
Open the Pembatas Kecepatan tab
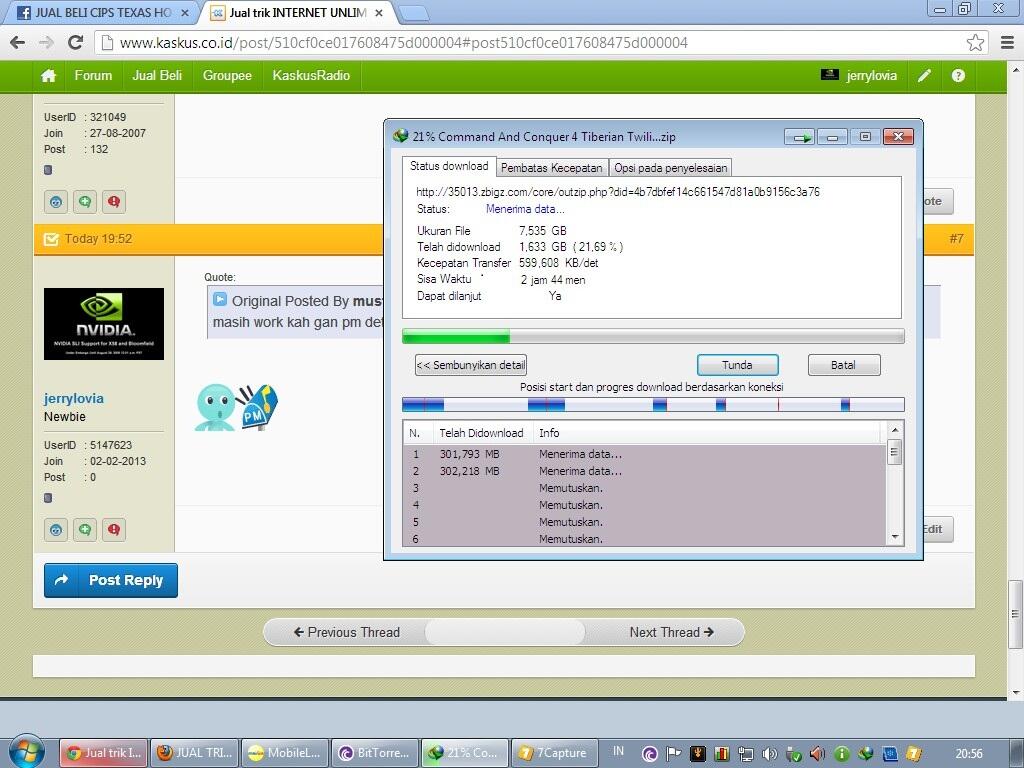point(552,168)
